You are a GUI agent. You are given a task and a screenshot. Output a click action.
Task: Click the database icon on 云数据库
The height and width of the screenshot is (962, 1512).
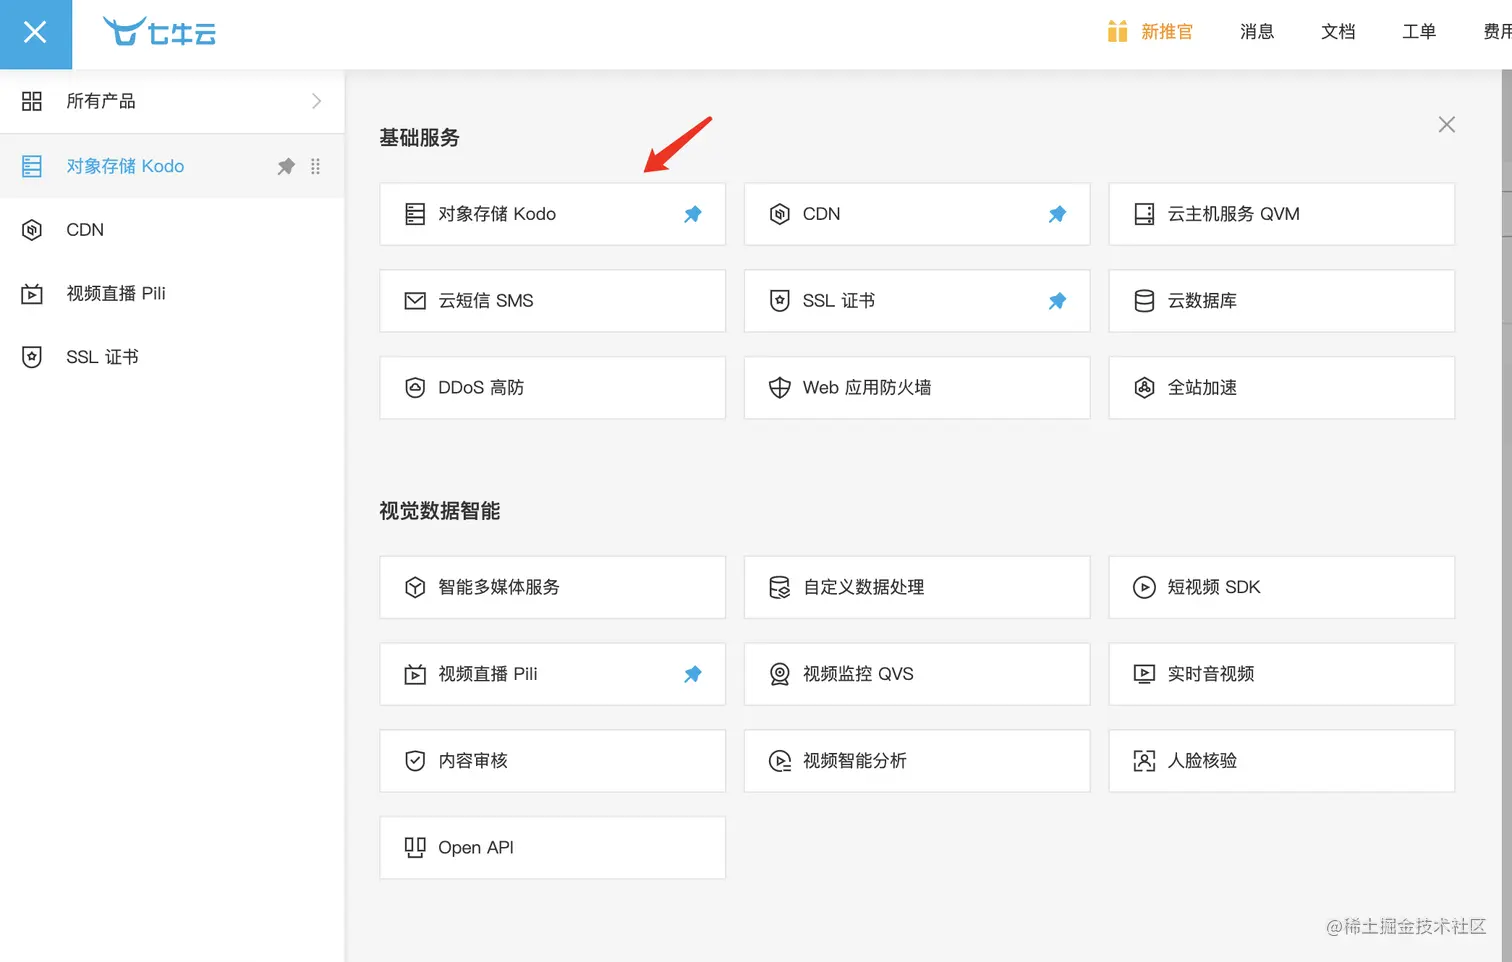(x=1144, y=301)
